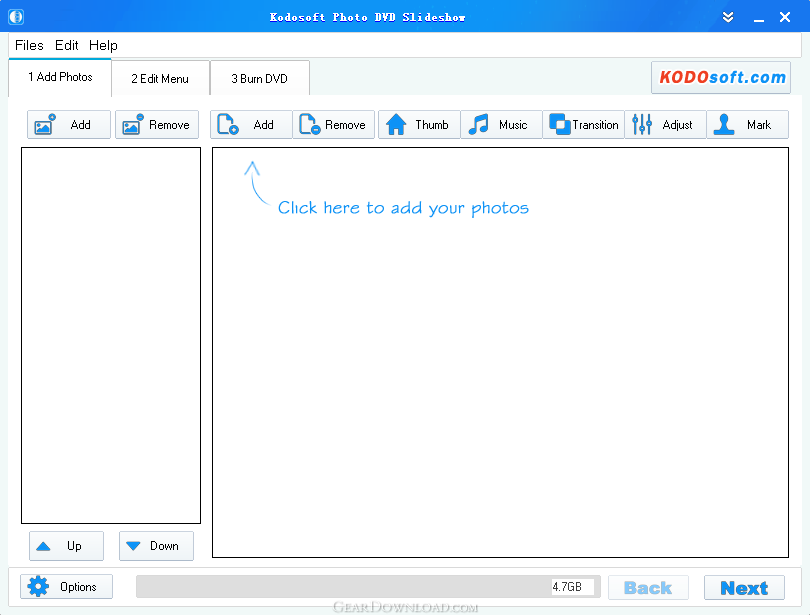
Task: Open the Music settings with note icon
Action: tap(502, 124)
